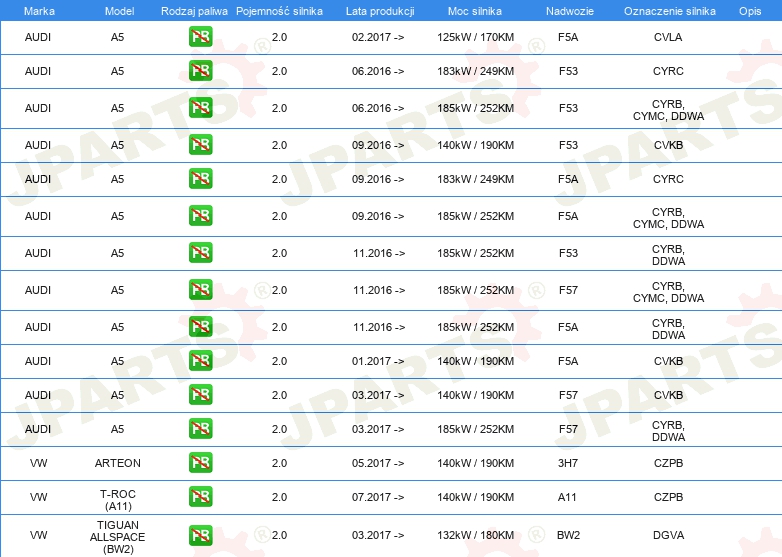Click the T-ROC (A11) model cell

(x=118, y=500)
